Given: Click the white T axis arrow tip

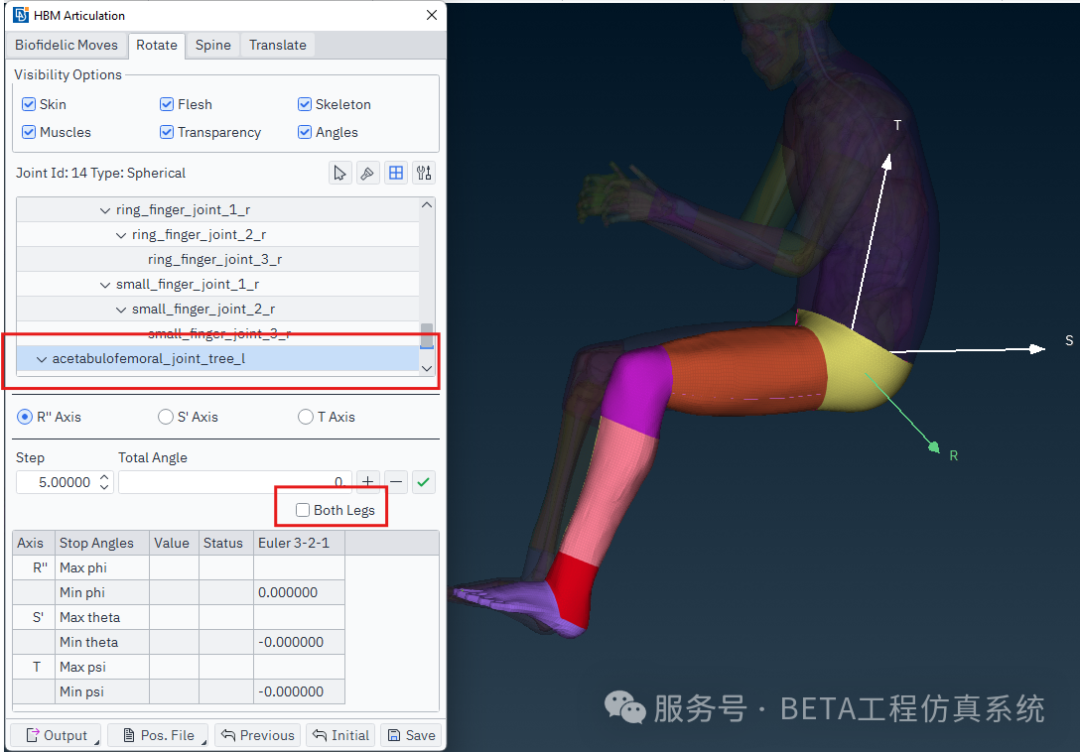Looking at the screenshot, I should [888, 160].
